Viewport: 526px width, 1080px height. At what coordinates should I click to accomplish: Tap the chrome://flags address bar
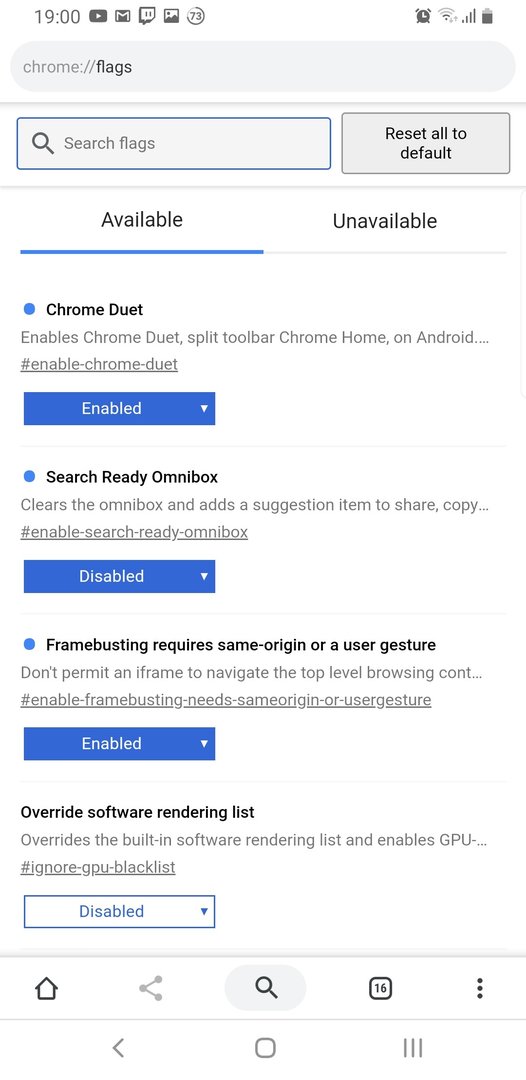262,67
